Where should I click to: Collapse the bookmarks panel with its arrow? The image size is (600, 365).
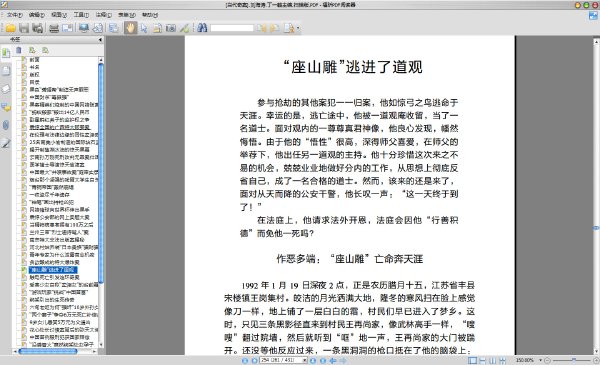(x=100, y=39)
